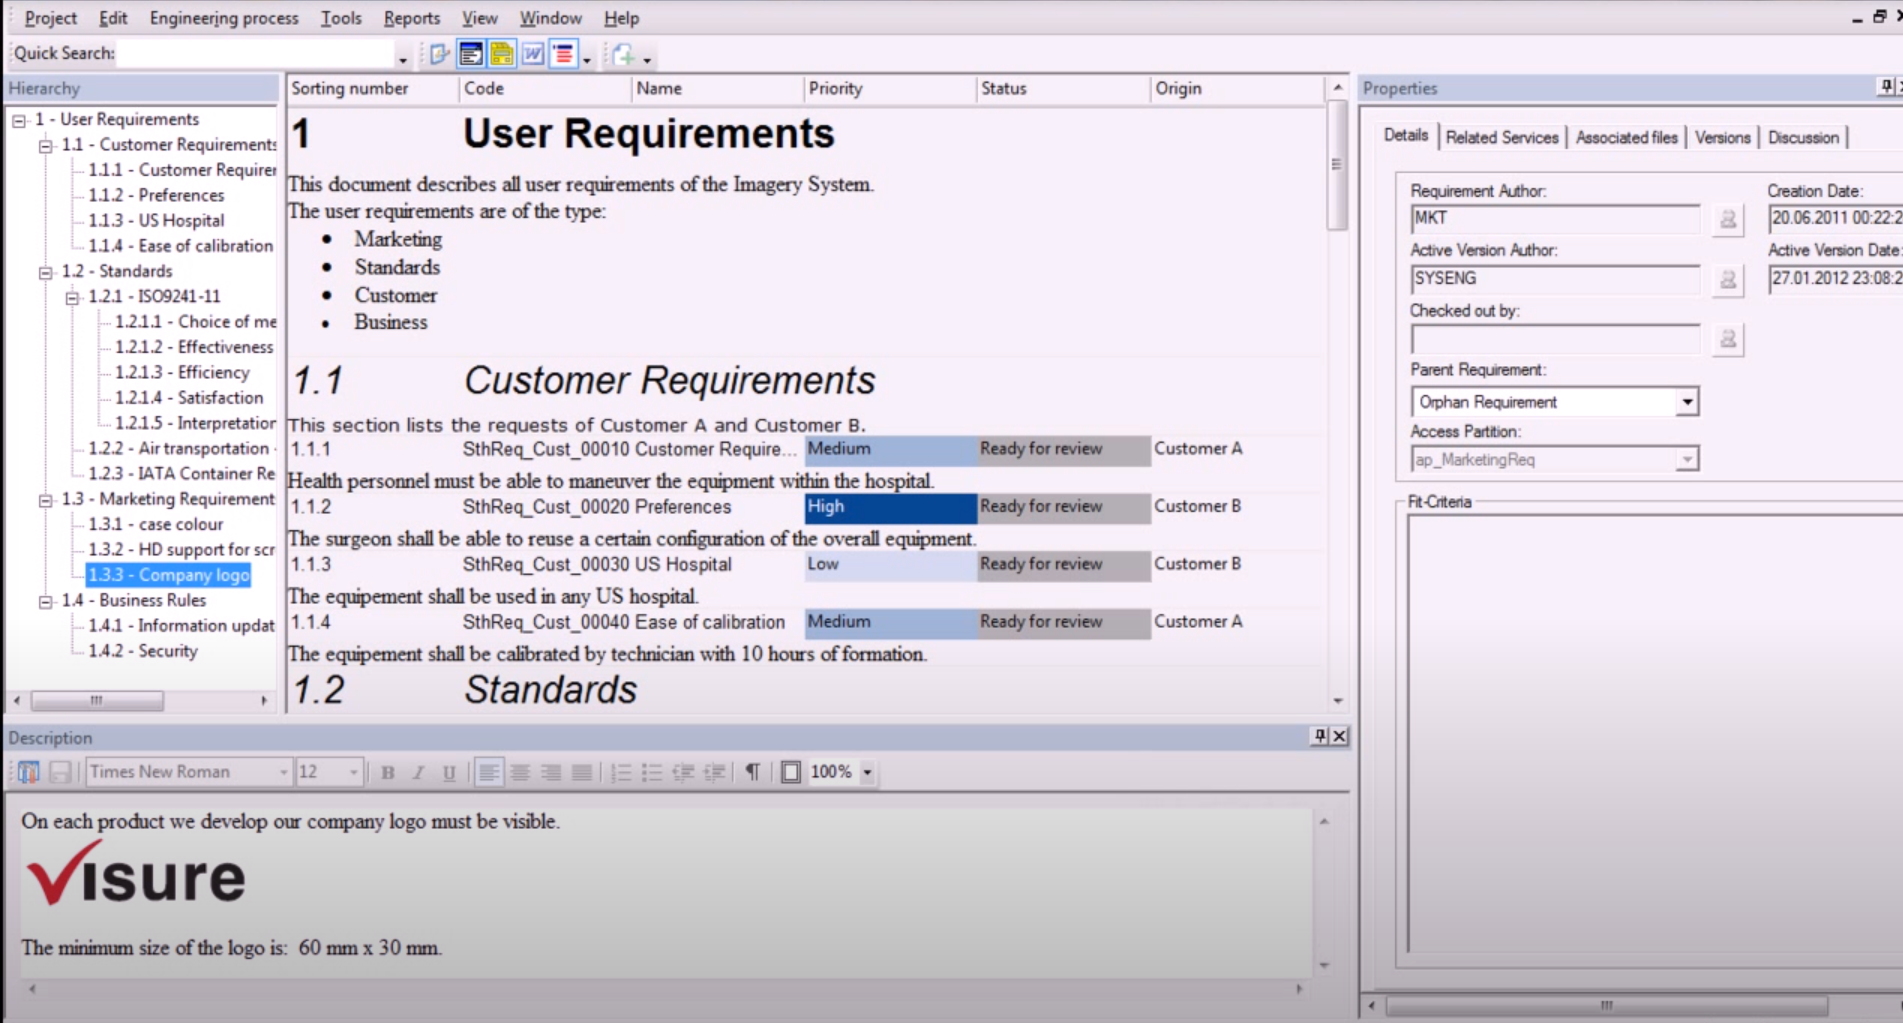
Task: Click the save icon in the Description toolbar
Action: [59, 772]
